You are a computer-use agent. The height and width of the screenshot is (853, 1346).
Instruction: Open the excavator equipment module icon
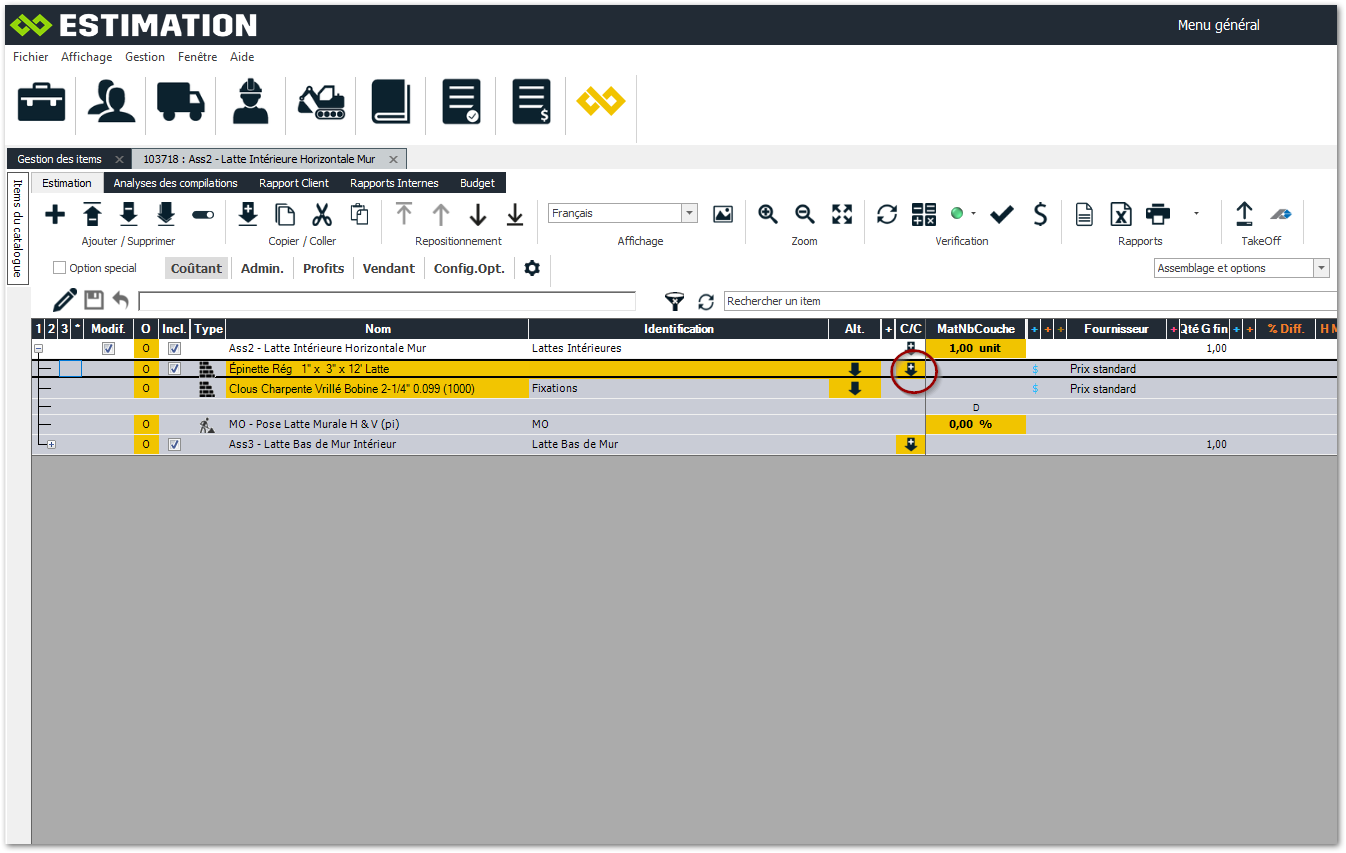tap(322, 102)
